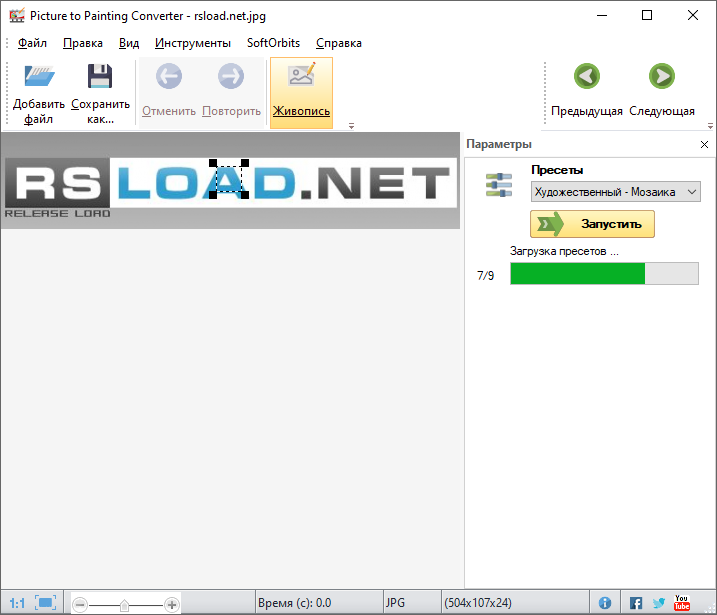Maximize the Picture to Painting Converter window
The height and width of the screenshot is (615, 717).
tap(647, 15)
